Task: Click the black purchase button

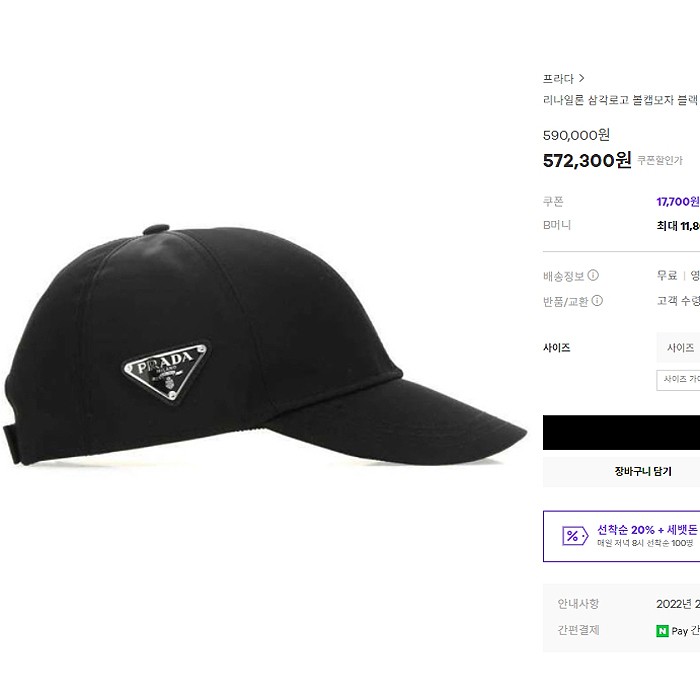Action: tap(621, 432)
